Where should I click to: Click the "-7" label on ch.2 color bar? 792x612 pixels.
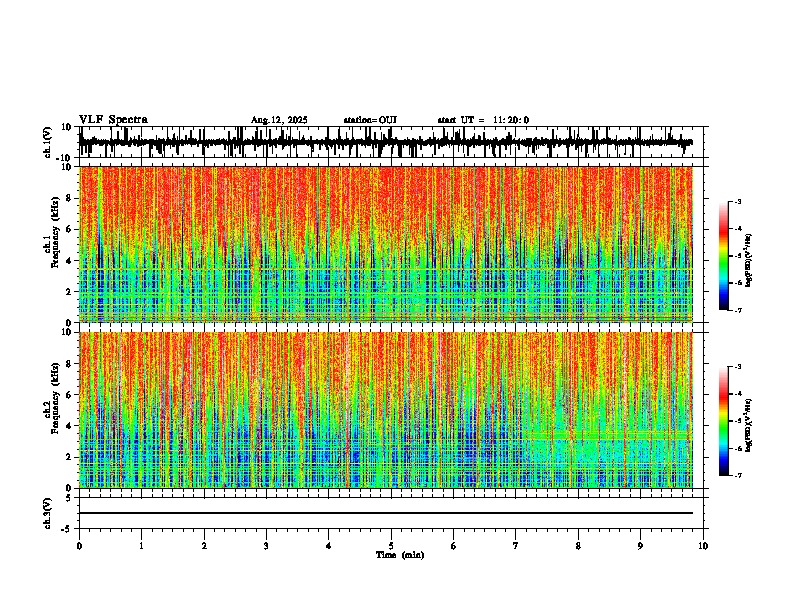(737, 475)
